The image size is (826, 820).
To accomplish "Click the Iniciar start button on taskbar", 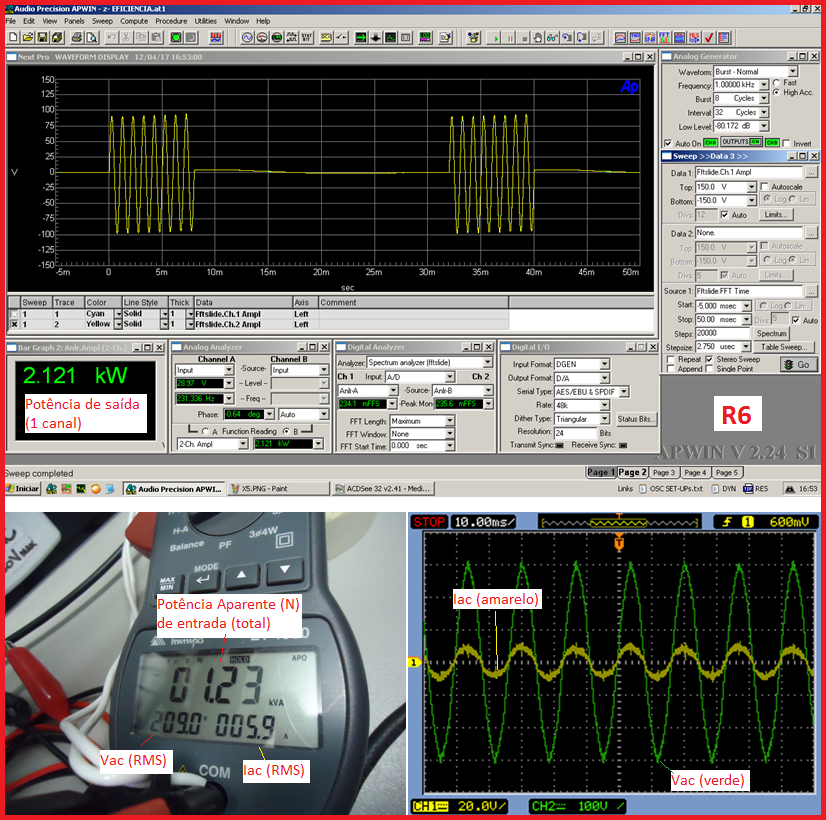I will [x=21, y=489].
